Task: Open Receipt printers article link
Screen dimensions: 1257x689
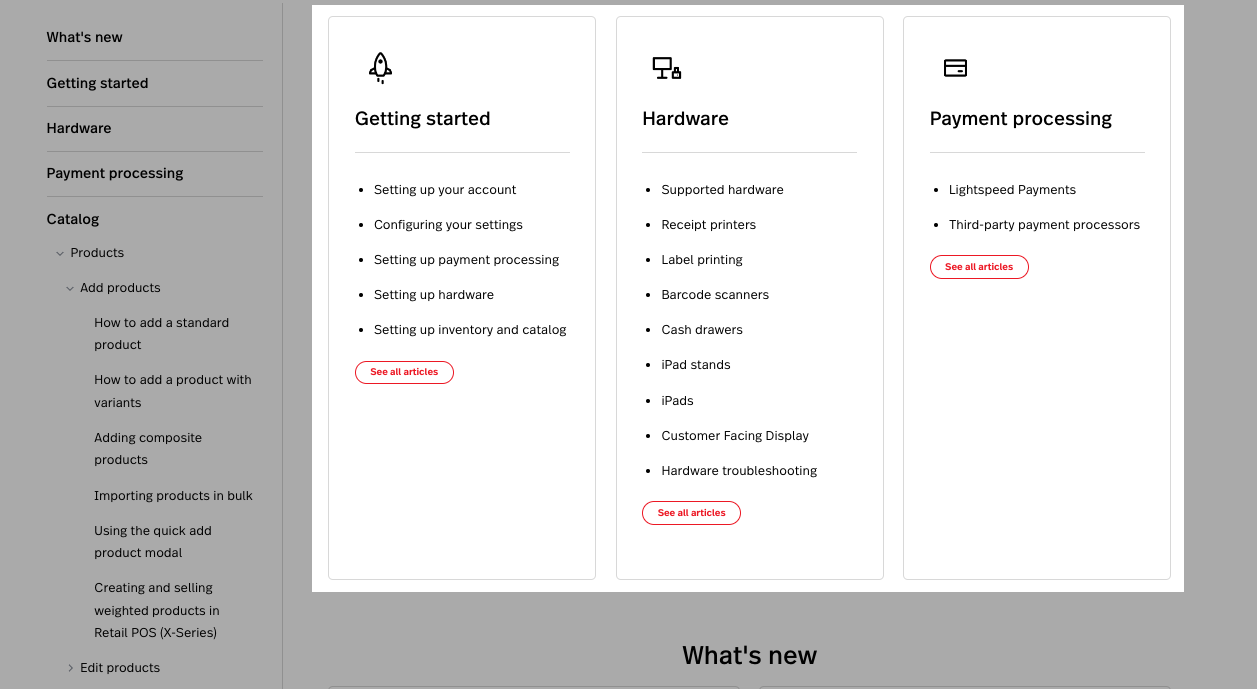Action: coord(708,225)
